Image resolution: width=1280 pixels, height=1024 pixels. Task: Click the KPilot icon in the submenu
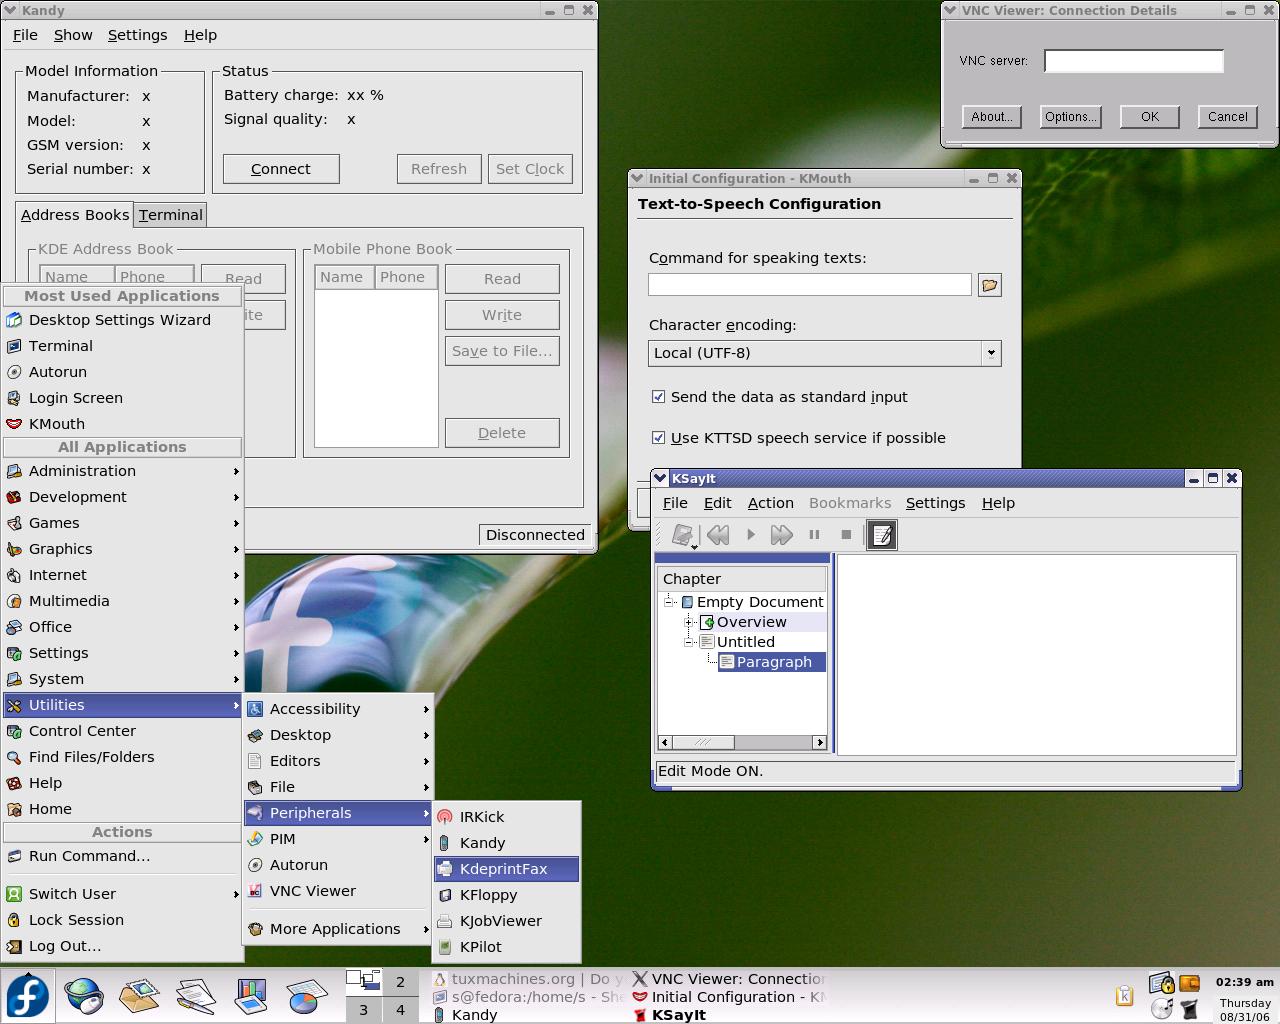(445, 947)
